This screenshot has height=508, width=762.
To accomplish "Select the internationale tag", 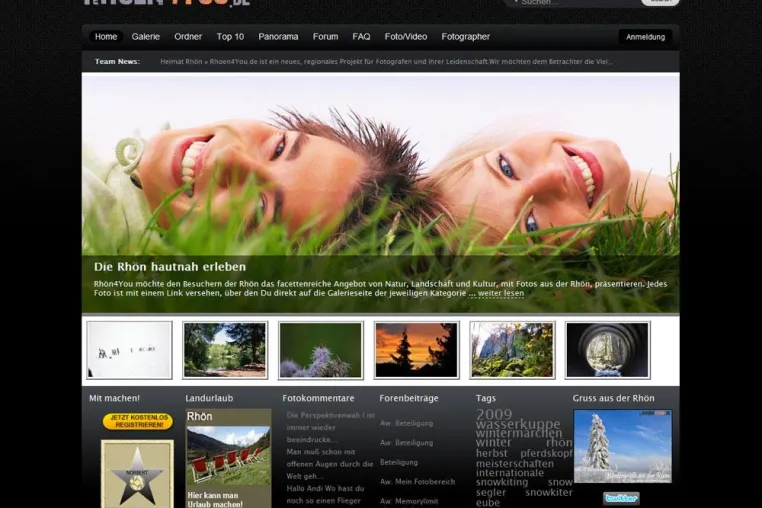I will coord(510,473).
